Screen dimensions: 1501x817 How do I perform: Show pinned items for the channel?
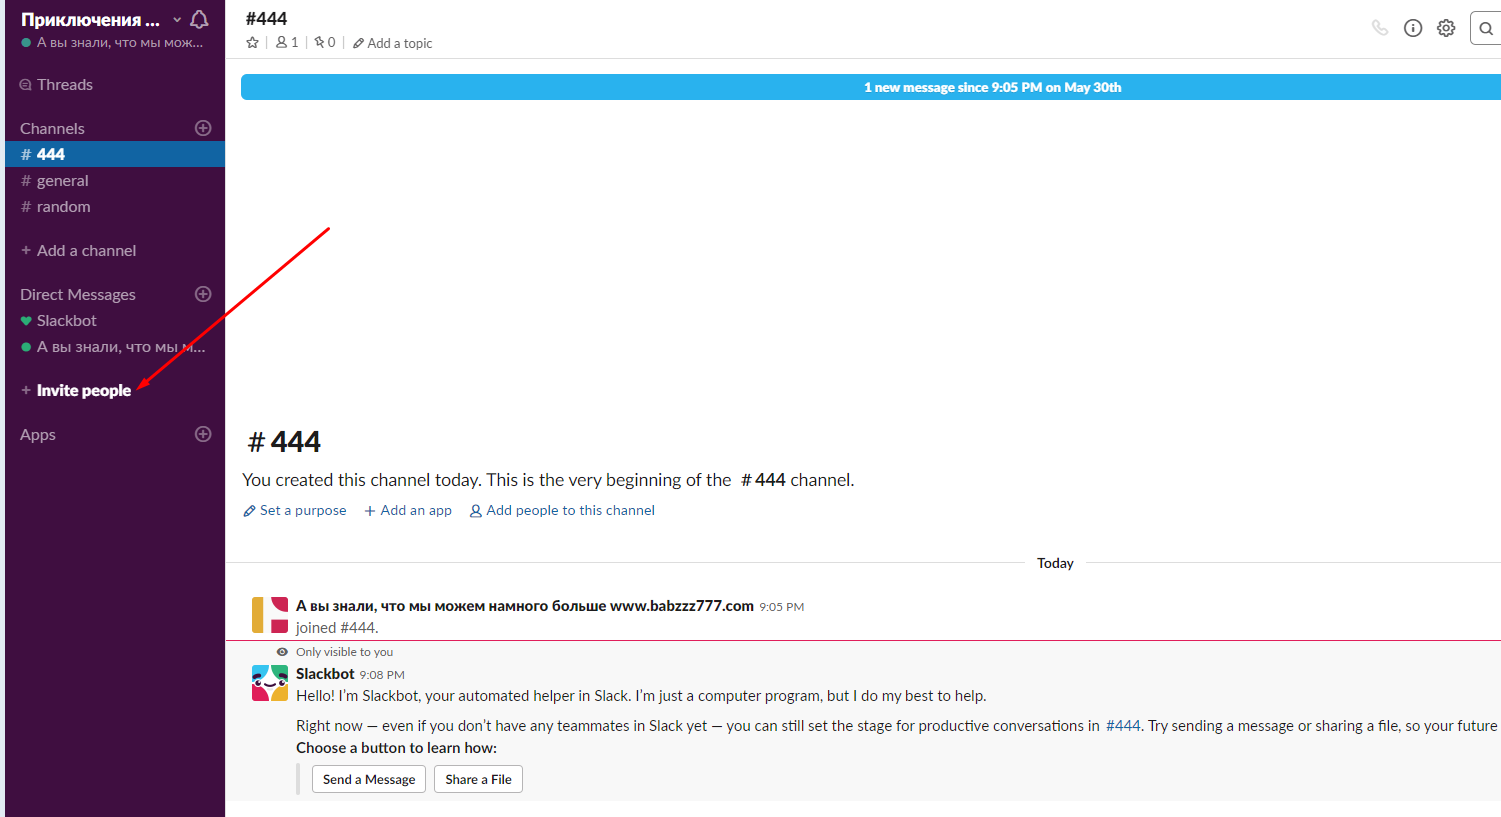click(325, 43)
